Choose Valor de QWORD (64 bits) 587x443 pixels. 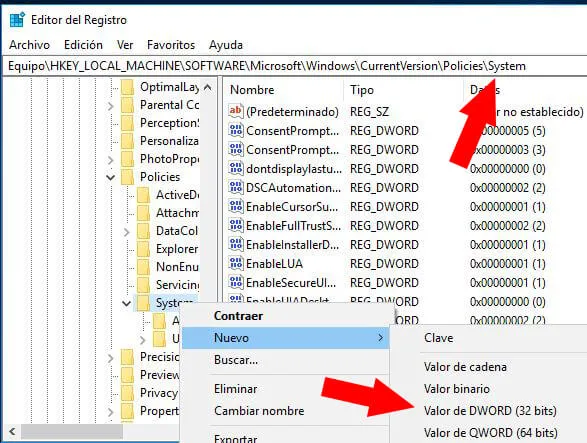(490, 433)
